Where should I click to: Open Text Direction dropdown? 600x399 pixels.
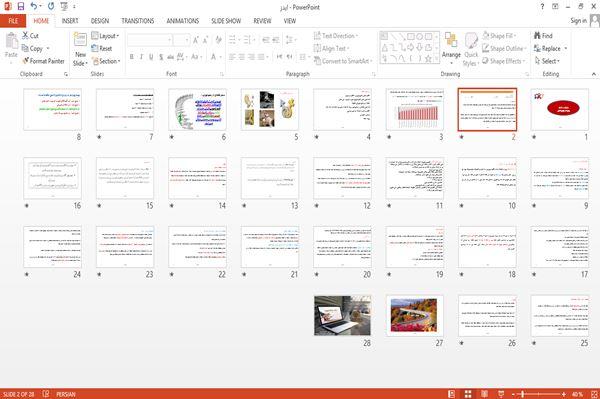coord(336,36)
